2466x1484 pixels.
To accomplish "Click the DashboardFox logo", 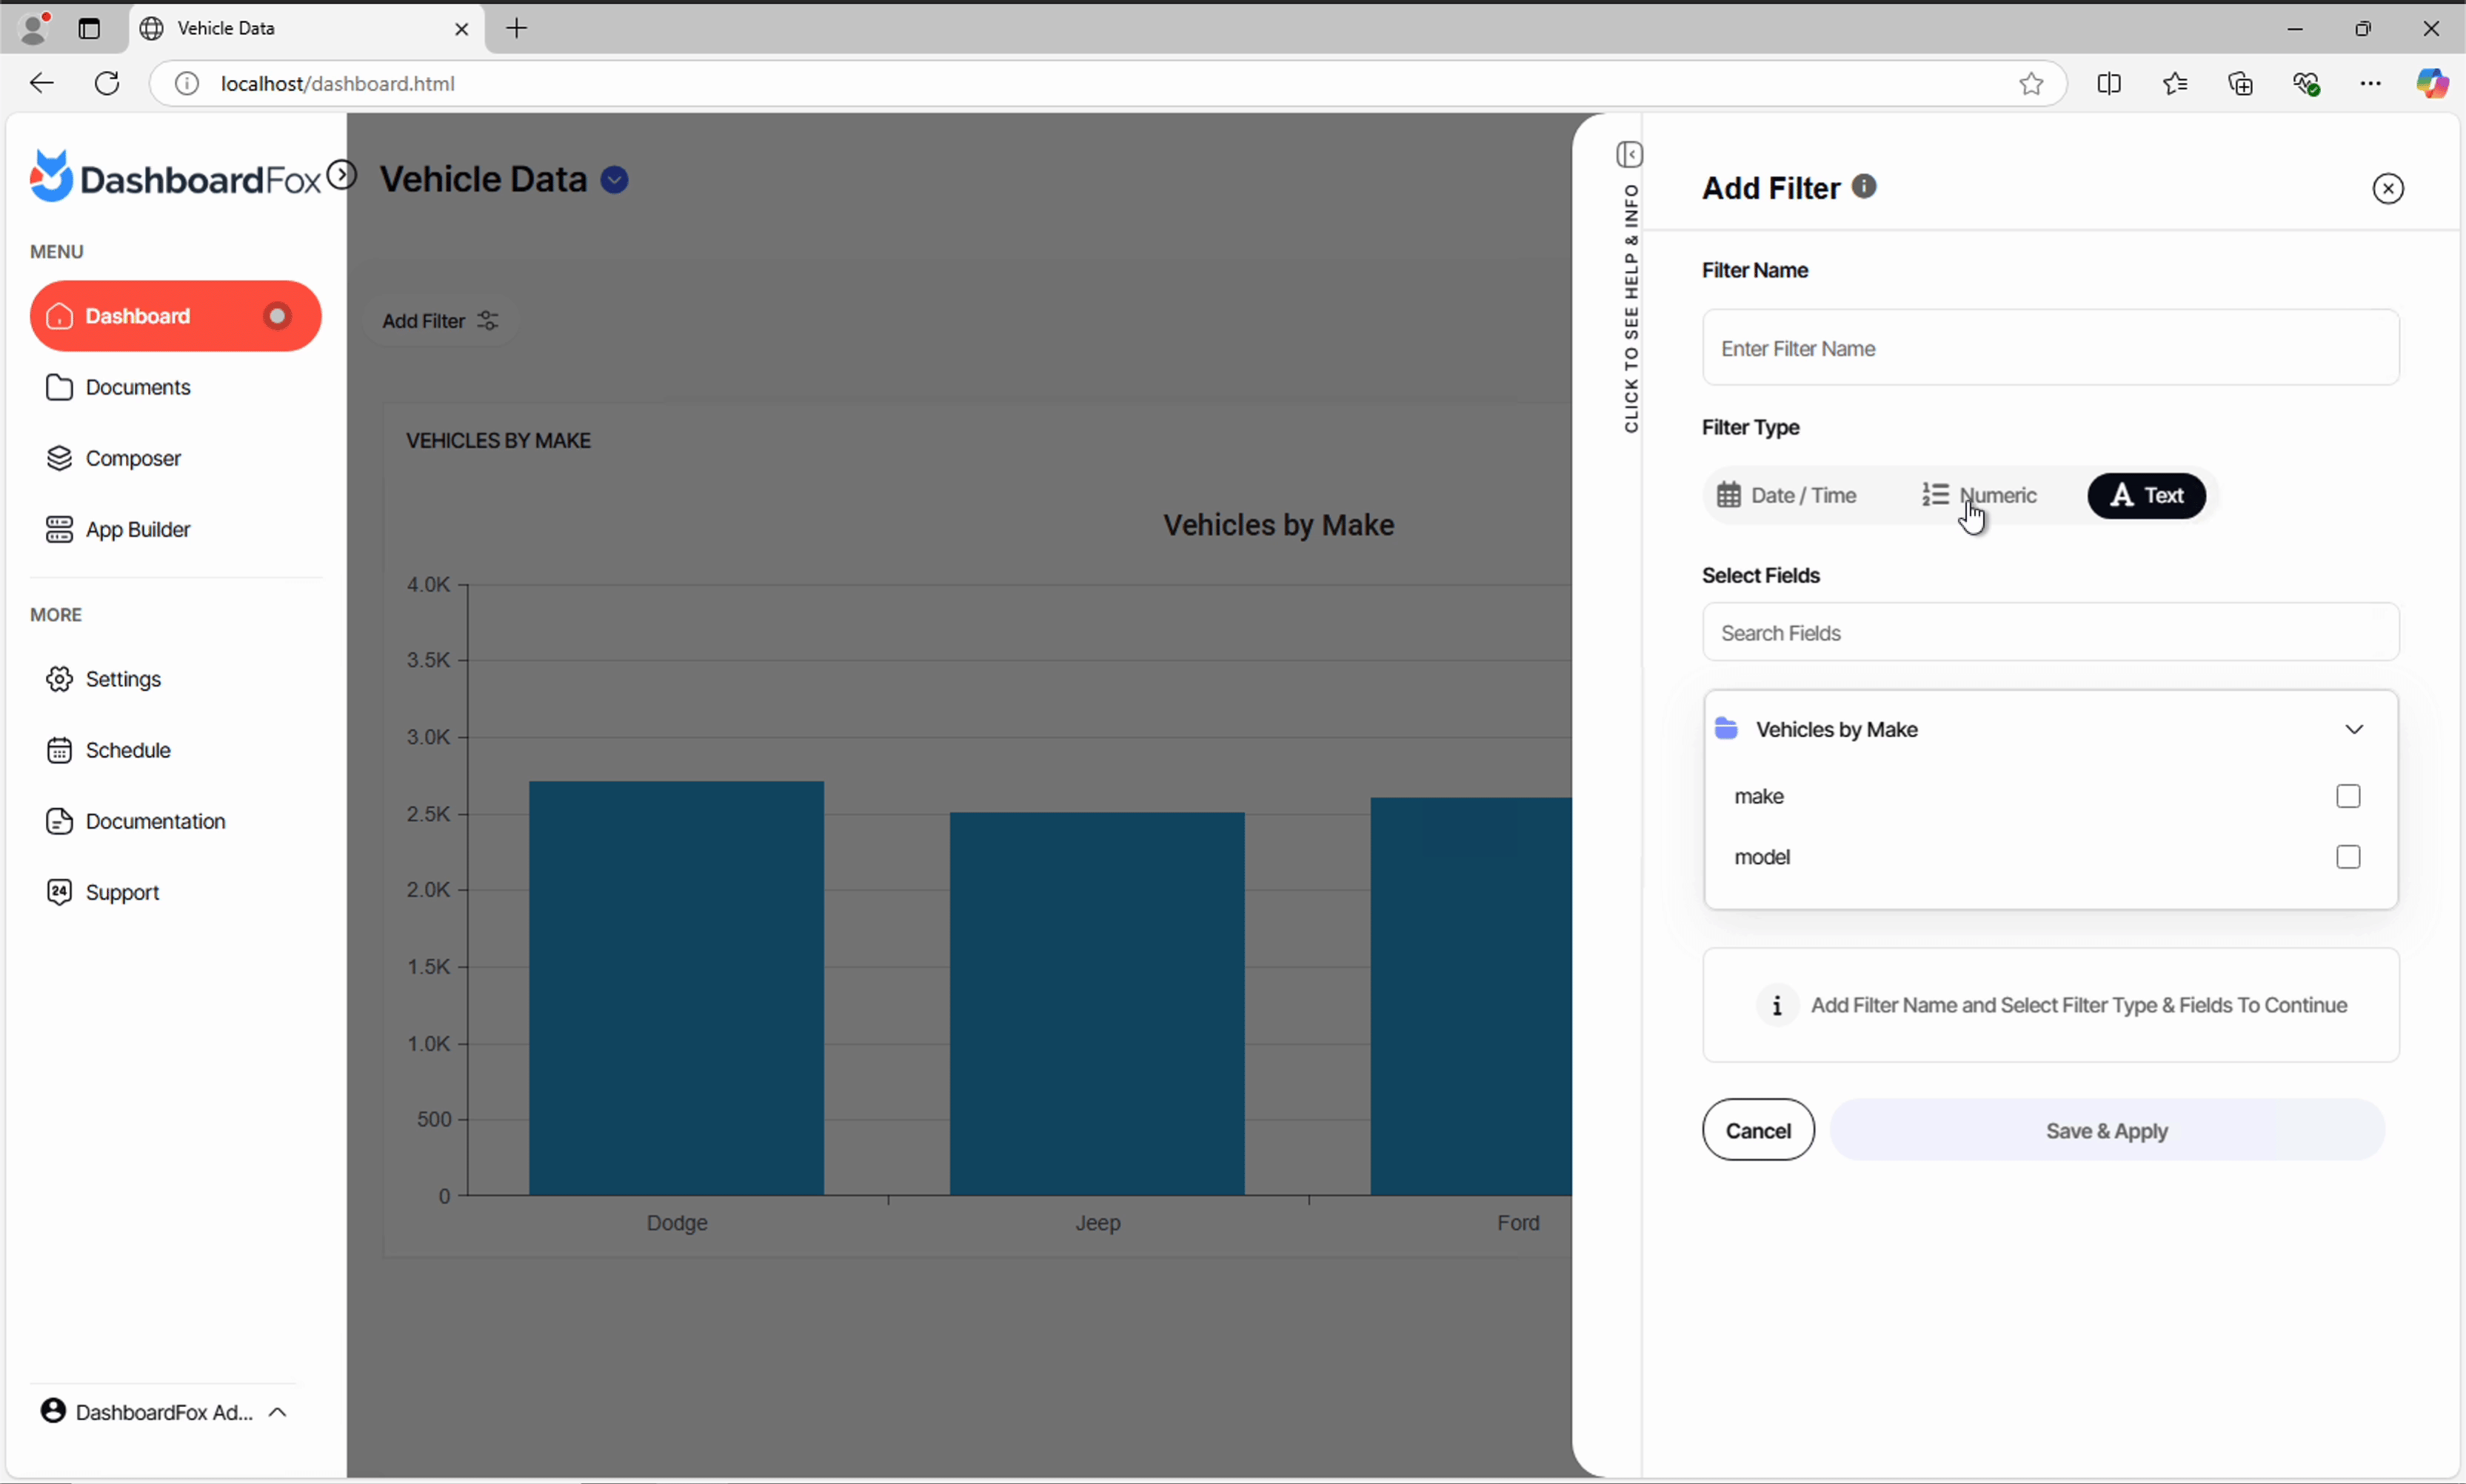I will pos(175,178).
